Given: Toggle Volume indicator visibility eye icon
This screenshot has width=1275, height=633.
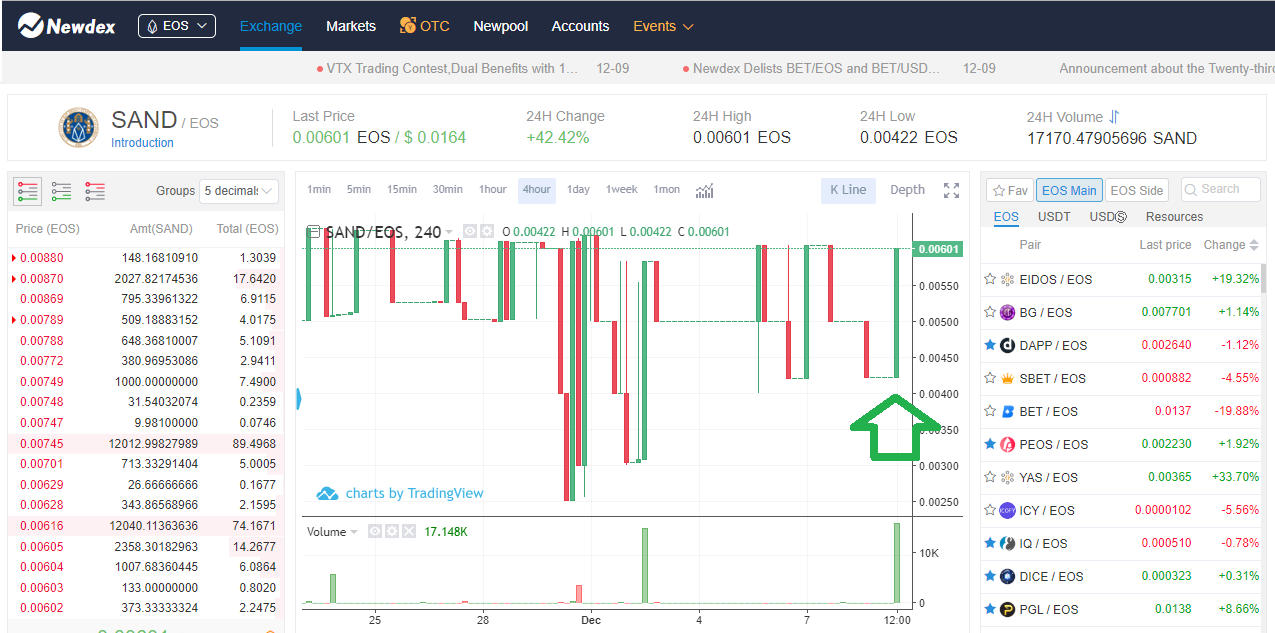Looking at the screenshot, I should (375, 531).
